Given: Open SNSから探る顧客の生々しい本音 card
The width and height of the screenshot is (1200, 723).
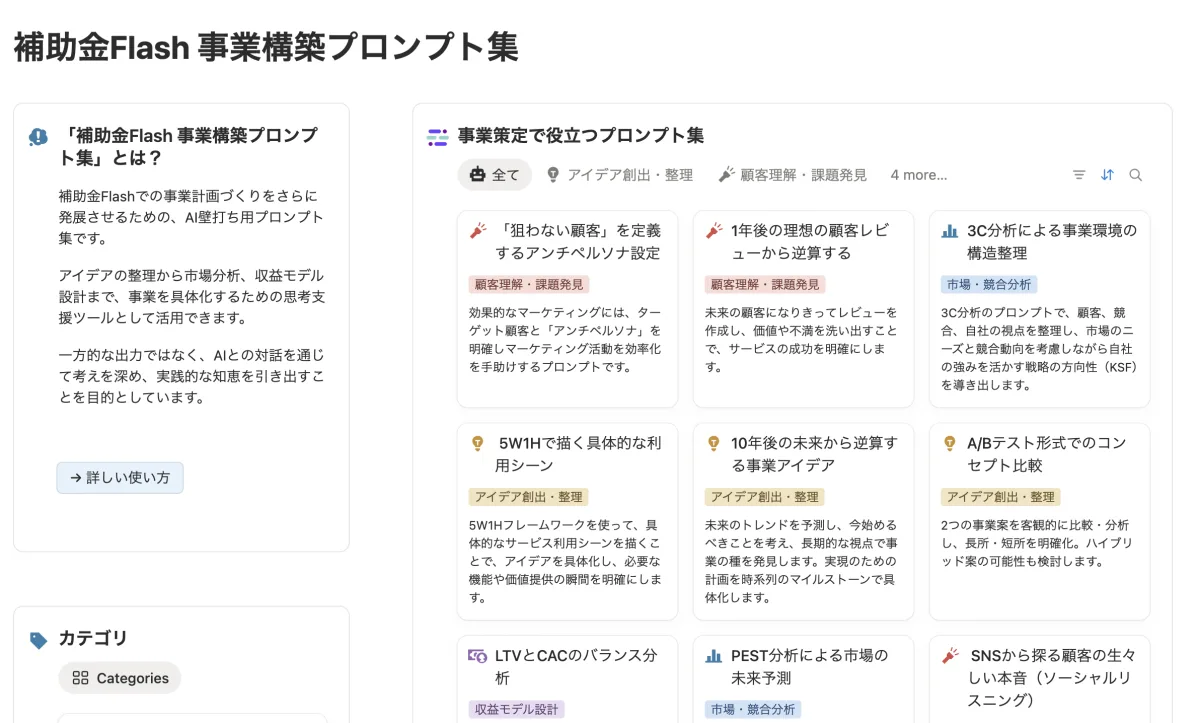Looking at the screenshot, I should [1039, 679].
